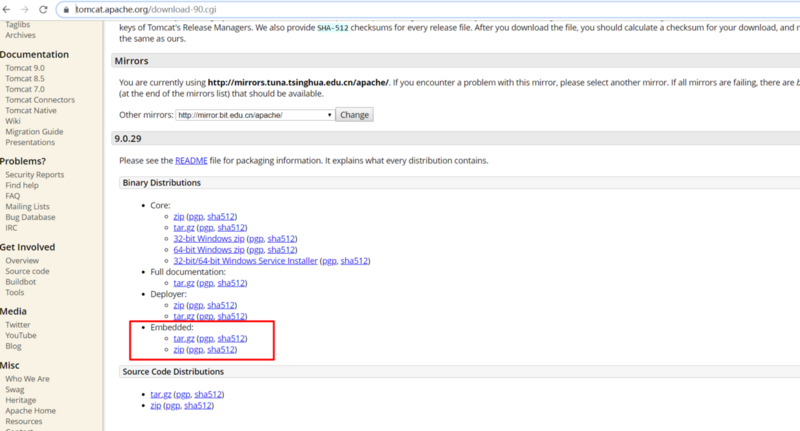
Task: Download Full documentation tar.gz
Action: click(184, 283)
